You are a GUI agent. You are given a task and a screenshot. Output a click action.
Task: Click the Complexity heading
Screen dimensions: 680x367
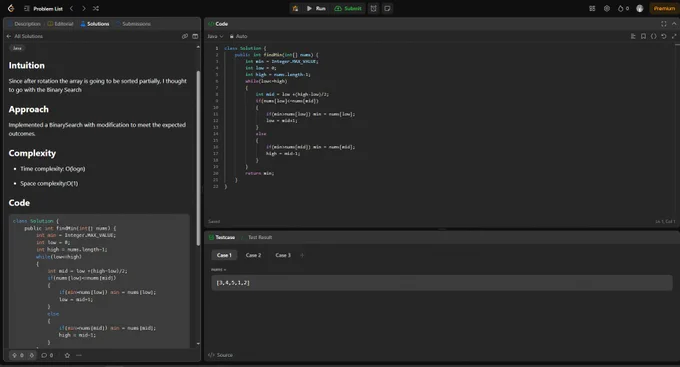tap(32, 153)
